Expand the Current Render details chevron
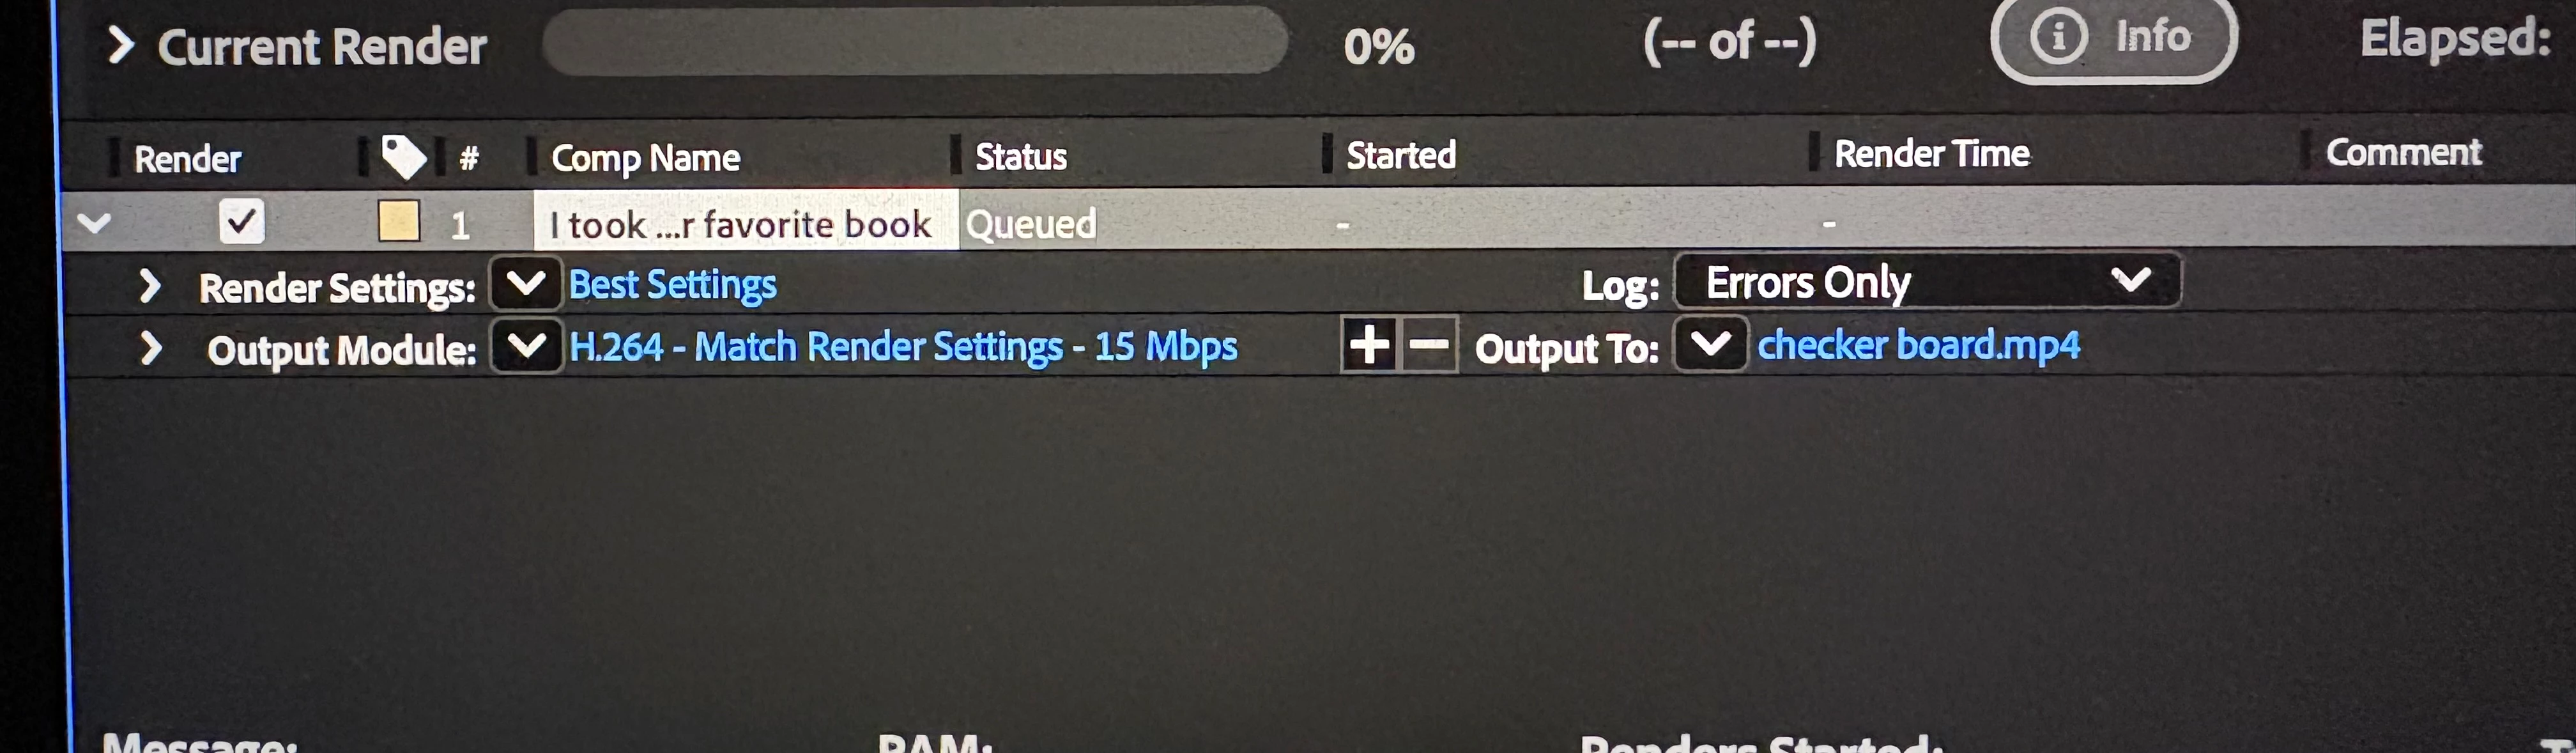Screen dimensions: 2576x753 (x=120, y=45)
